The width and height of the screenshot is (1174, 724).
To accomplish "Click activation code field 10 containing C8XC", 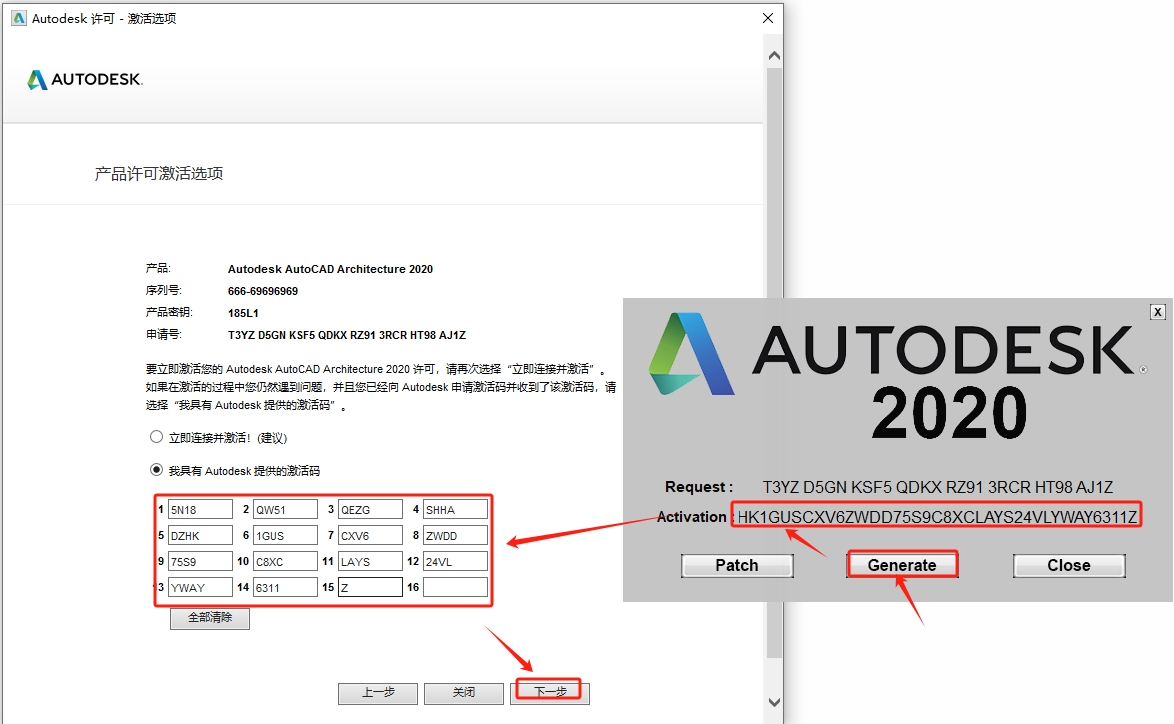I will click(285, 561).
